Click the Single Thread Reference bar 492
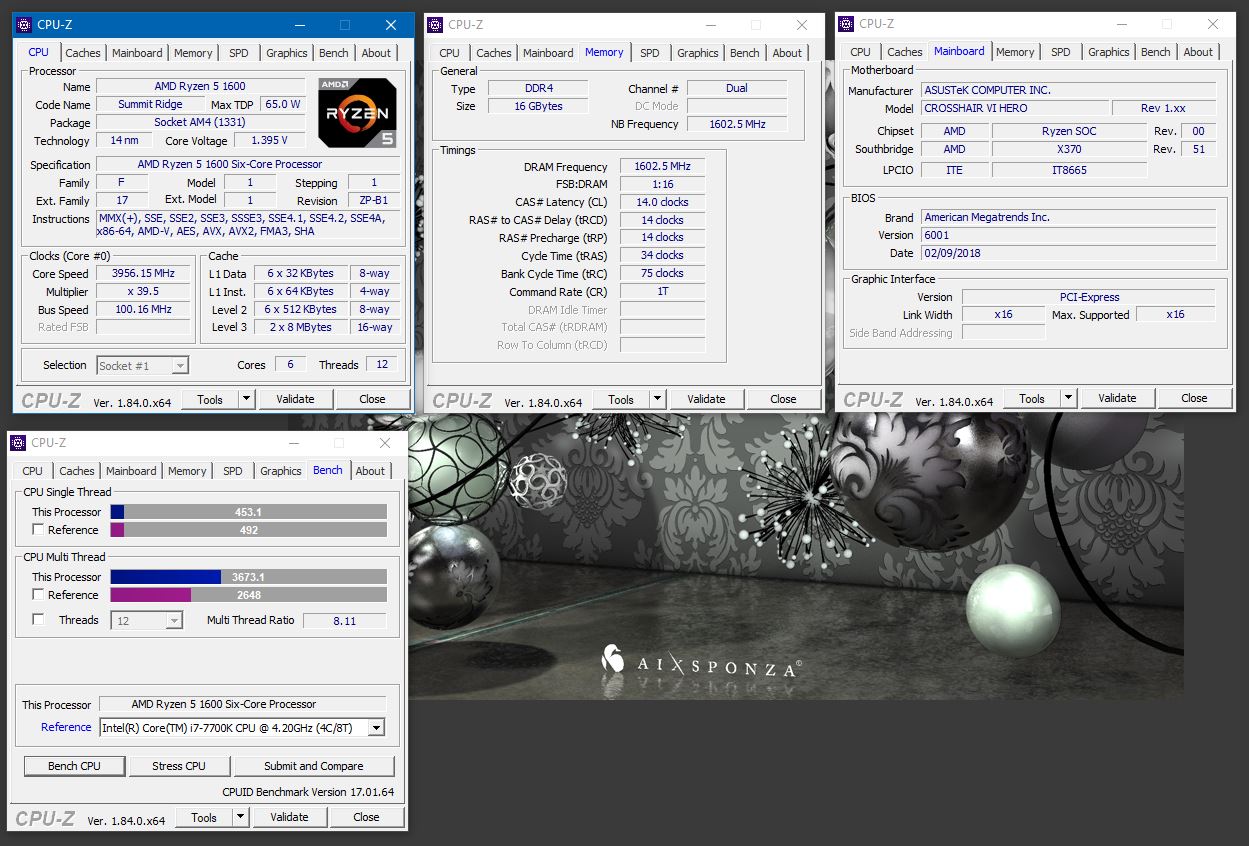1249x846 pixels. (248, 530)
